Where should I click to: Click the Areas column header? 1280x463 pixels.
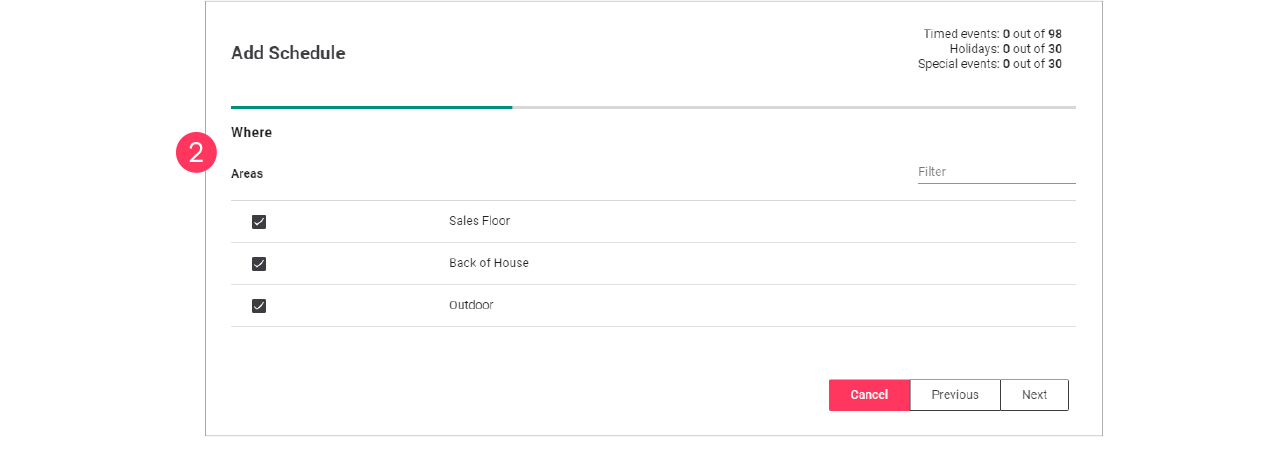click(247, 174)
